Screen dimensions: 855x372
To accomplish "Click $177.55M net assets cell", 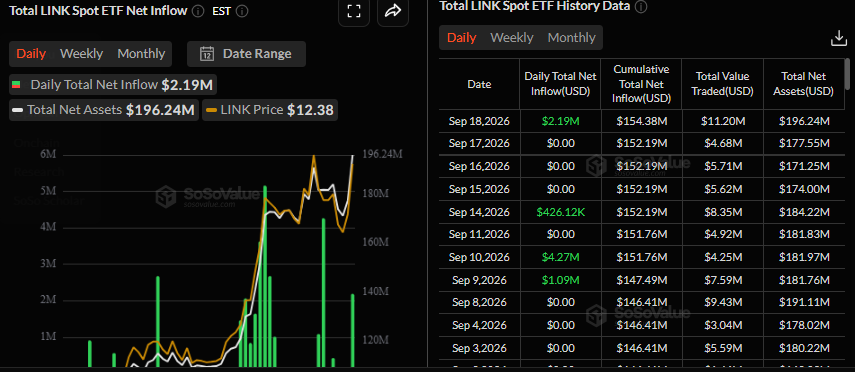I will [x=804, y=143].
